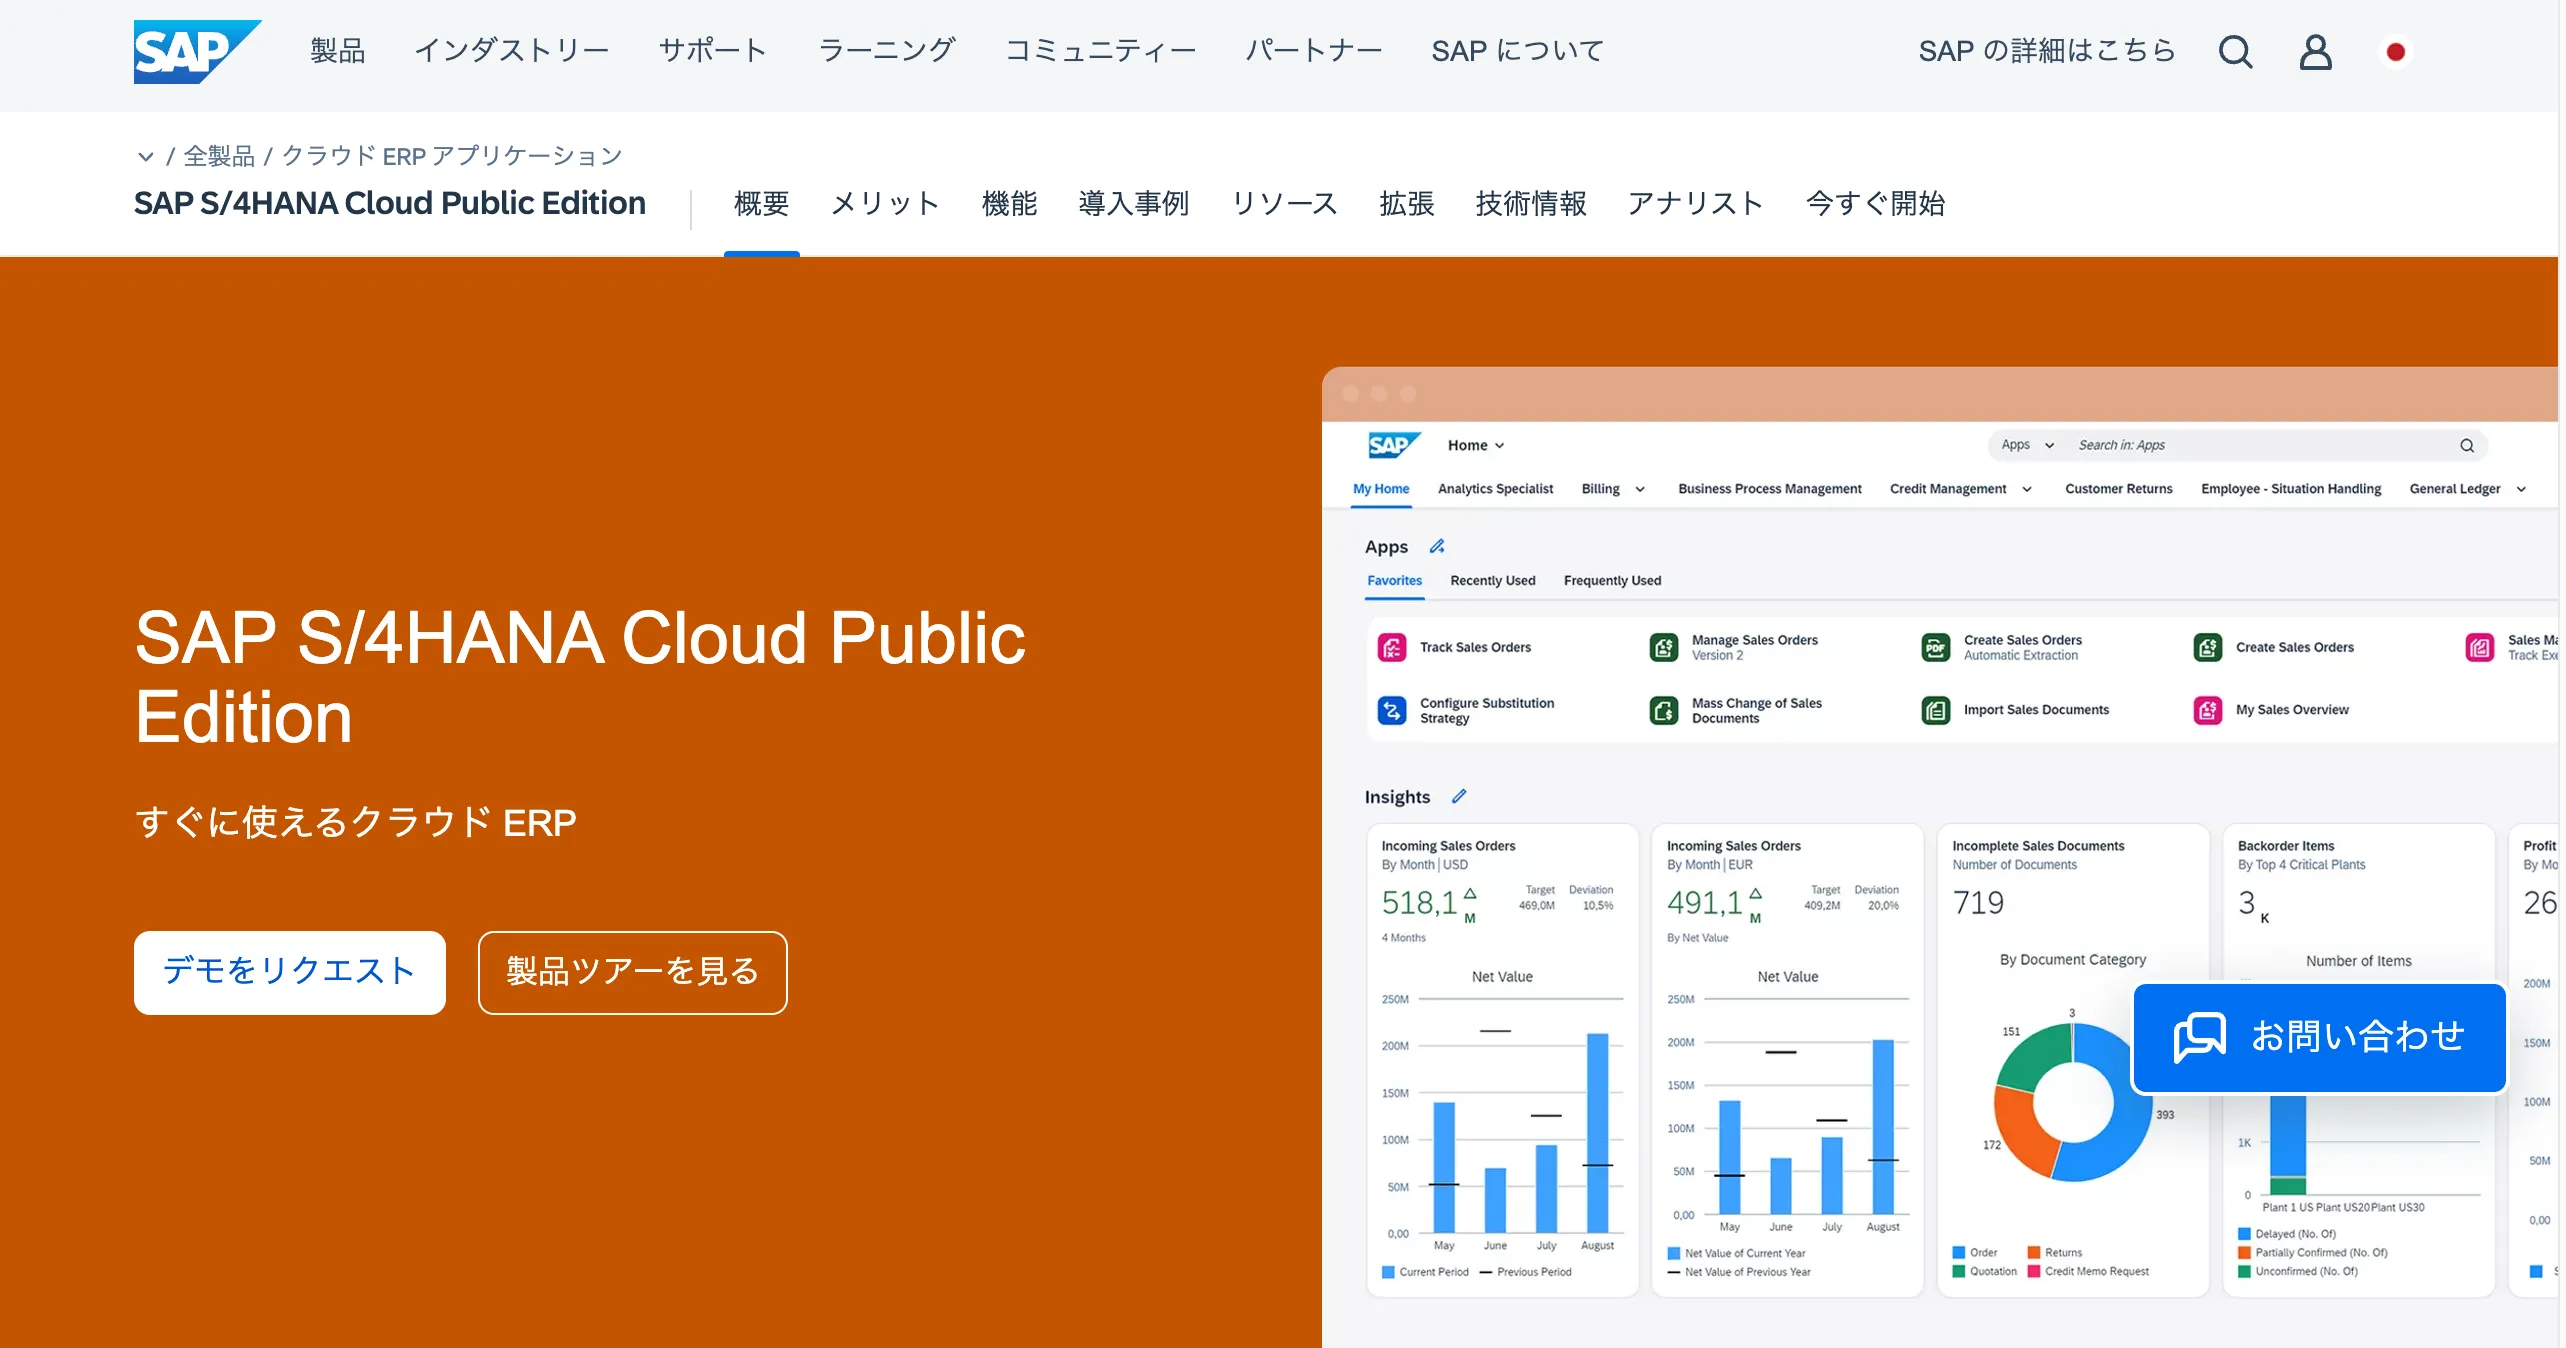Screen dimensions: 2566x1348
Task: Open the パートナー menu
Action: pos(1313,51)
